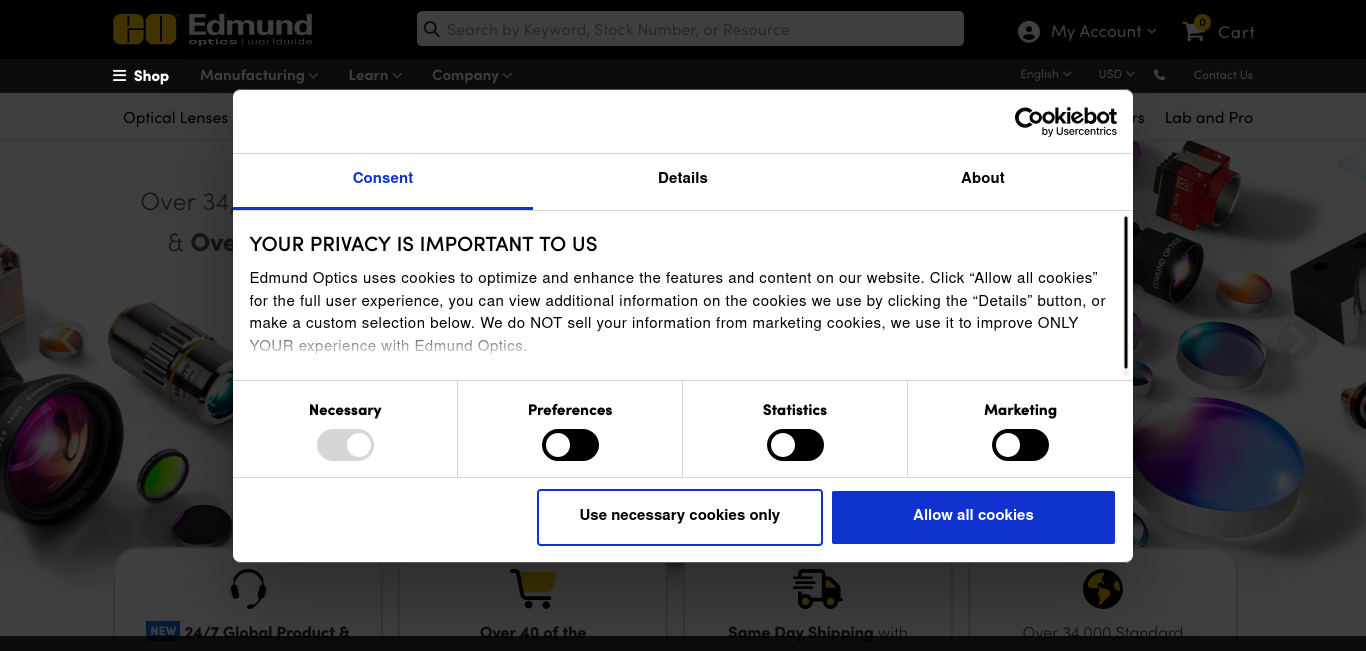Click the headset support icon
1366x651 pixels.
(248, 589)
